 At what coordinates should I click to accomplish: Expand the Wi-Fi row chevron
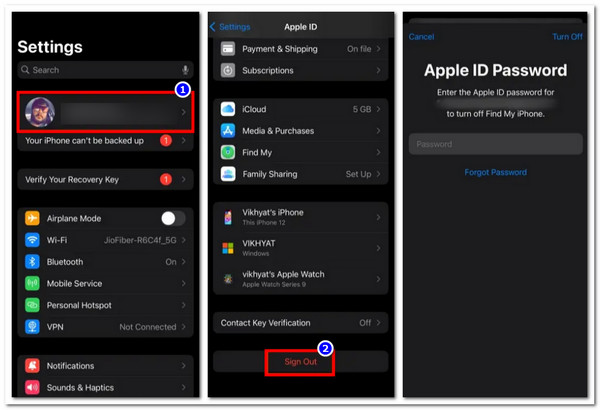pyautogui.click(x=184, y=240)
